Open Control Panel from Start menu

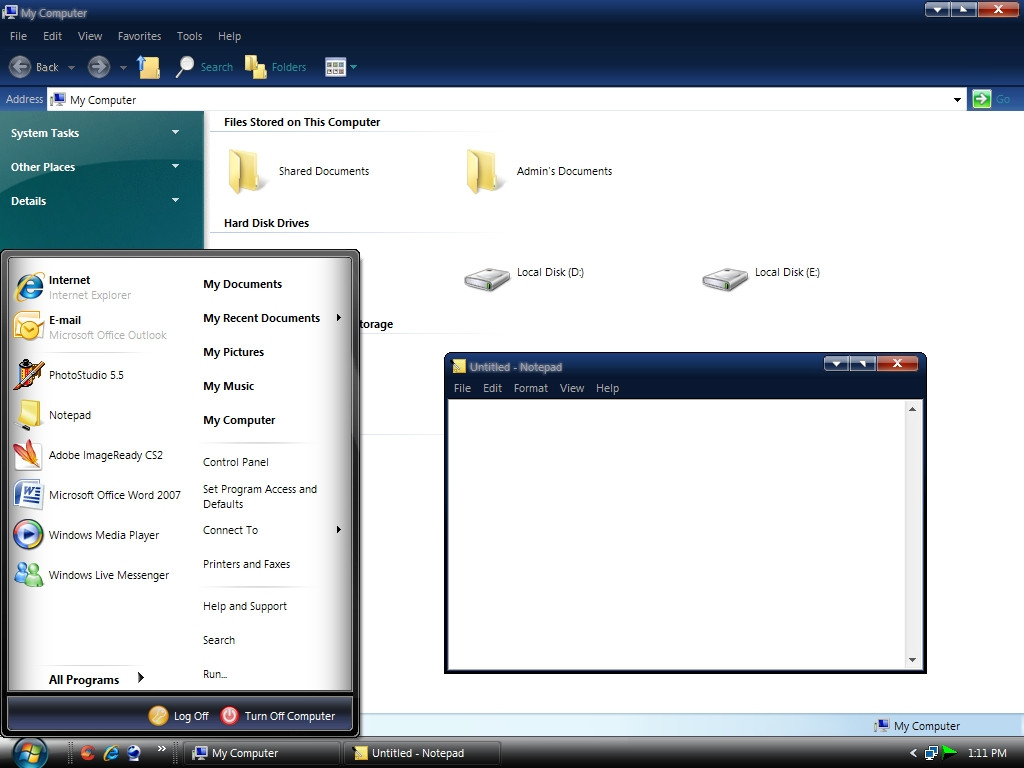236,462
